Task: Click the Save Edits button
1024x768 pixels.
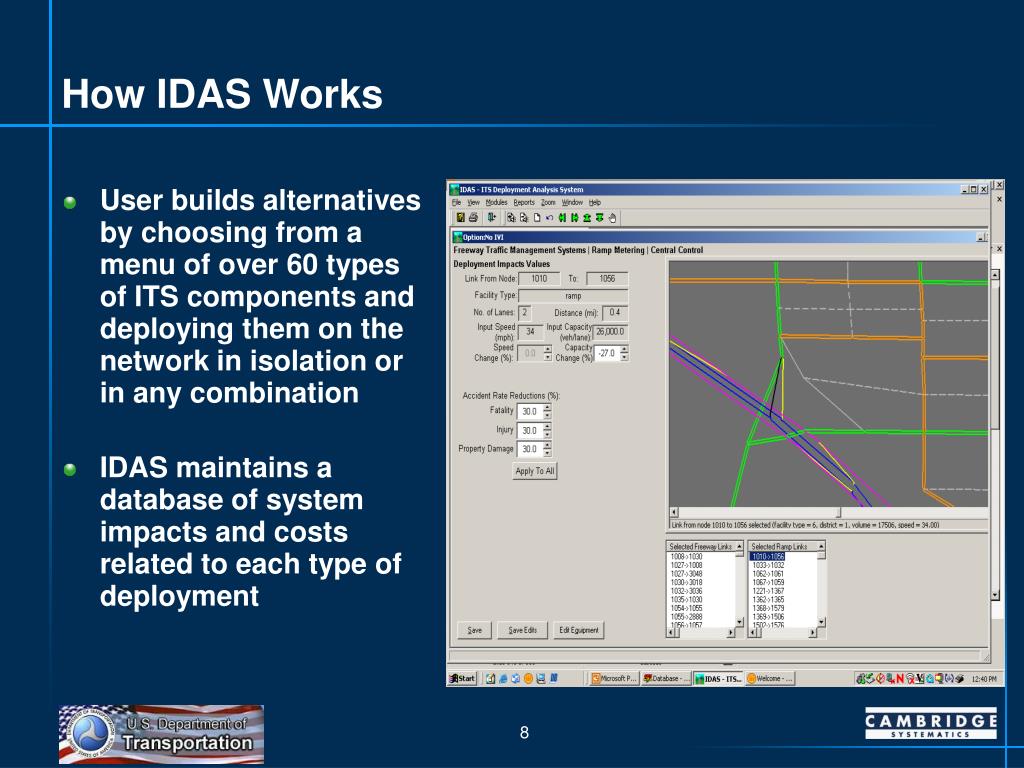Action: [x=522, y=630]
